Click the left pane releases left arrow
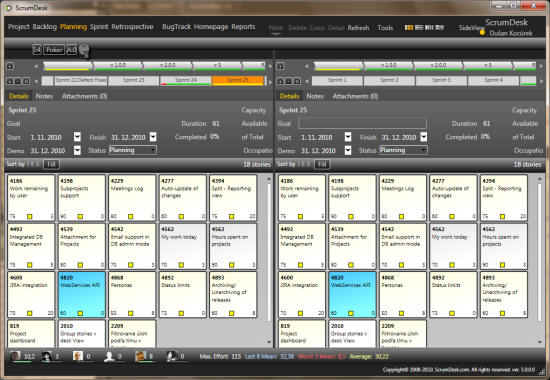Image resolution: width=550 pixels, height=380 pixels. [36, 66]
